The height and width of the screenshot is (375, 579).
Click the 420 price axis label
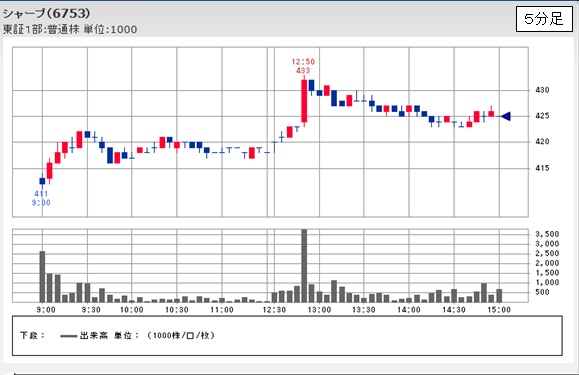click(x=542, y=142)
